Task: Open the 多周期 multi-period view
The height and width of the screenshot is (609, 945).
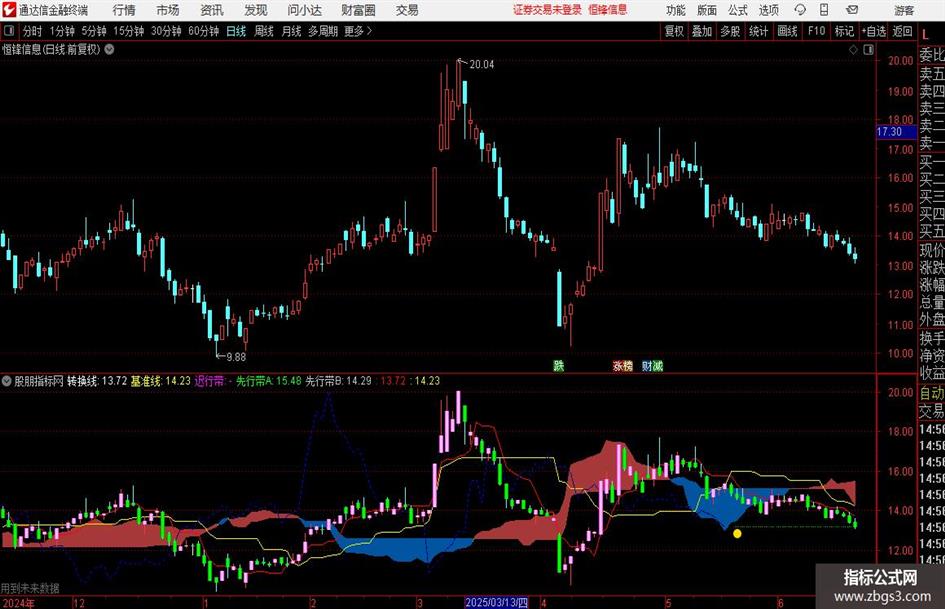Action: pyautogui.click(x=323, y=31)
